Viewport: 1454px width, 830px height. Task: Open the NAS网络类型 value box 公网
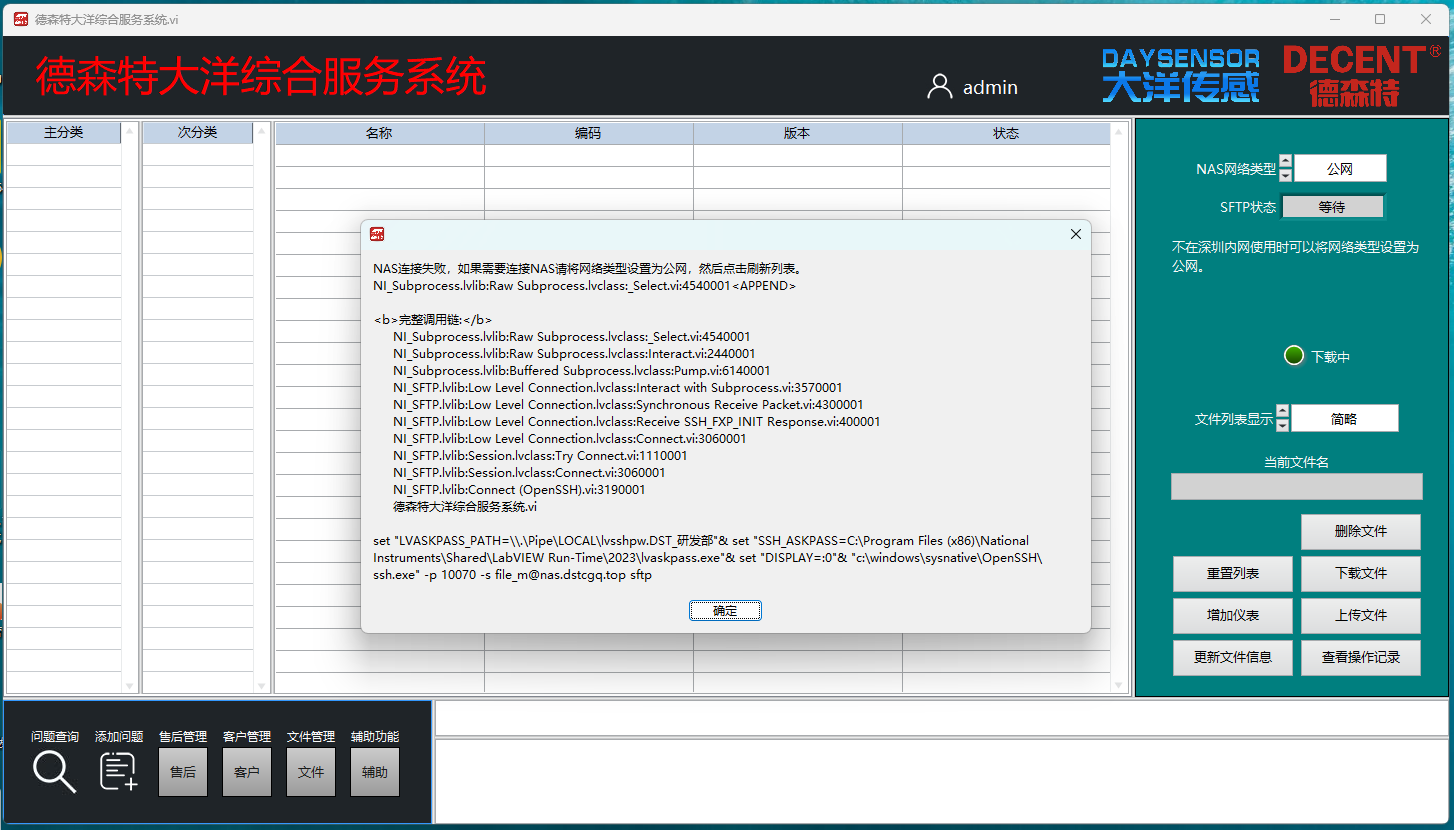click(1340, 169)
